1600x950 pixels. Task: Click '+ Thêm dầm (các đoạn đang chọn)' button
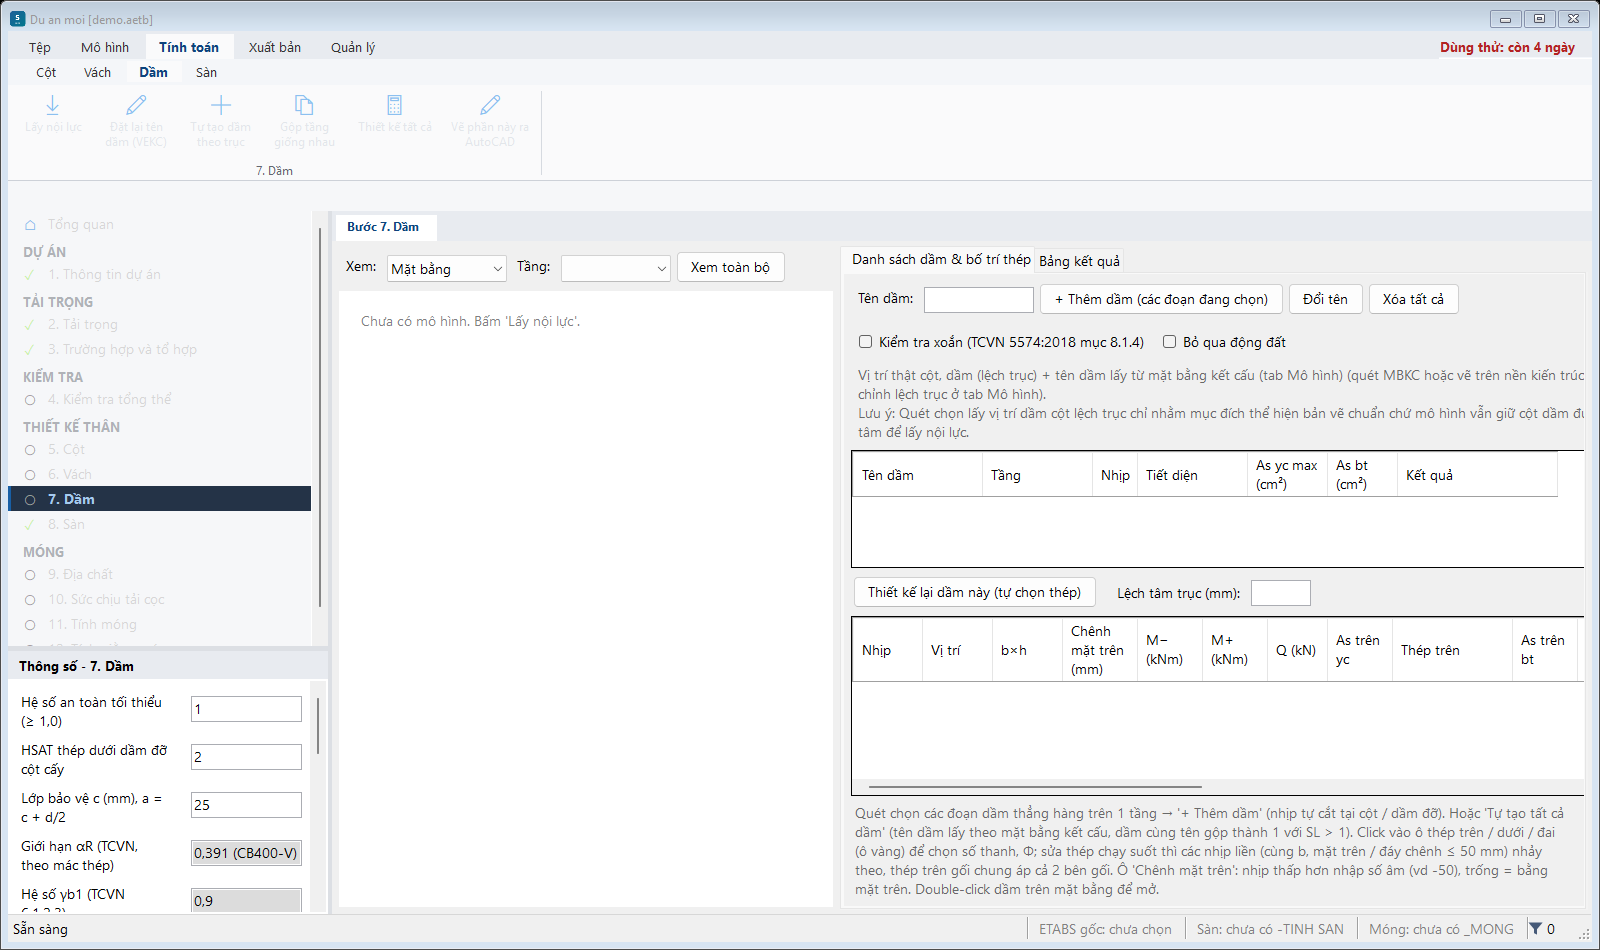coord(1161,299)
